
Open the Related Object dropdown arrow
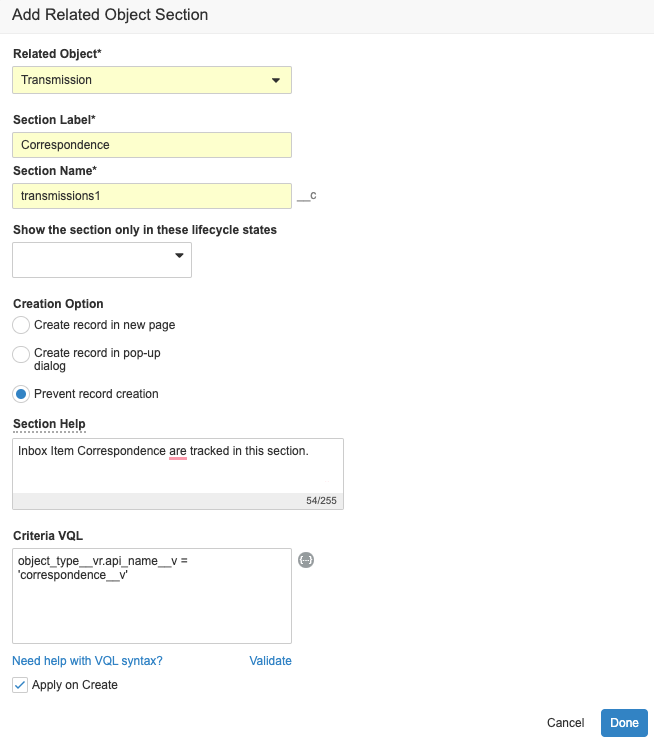tap(276, 80)
